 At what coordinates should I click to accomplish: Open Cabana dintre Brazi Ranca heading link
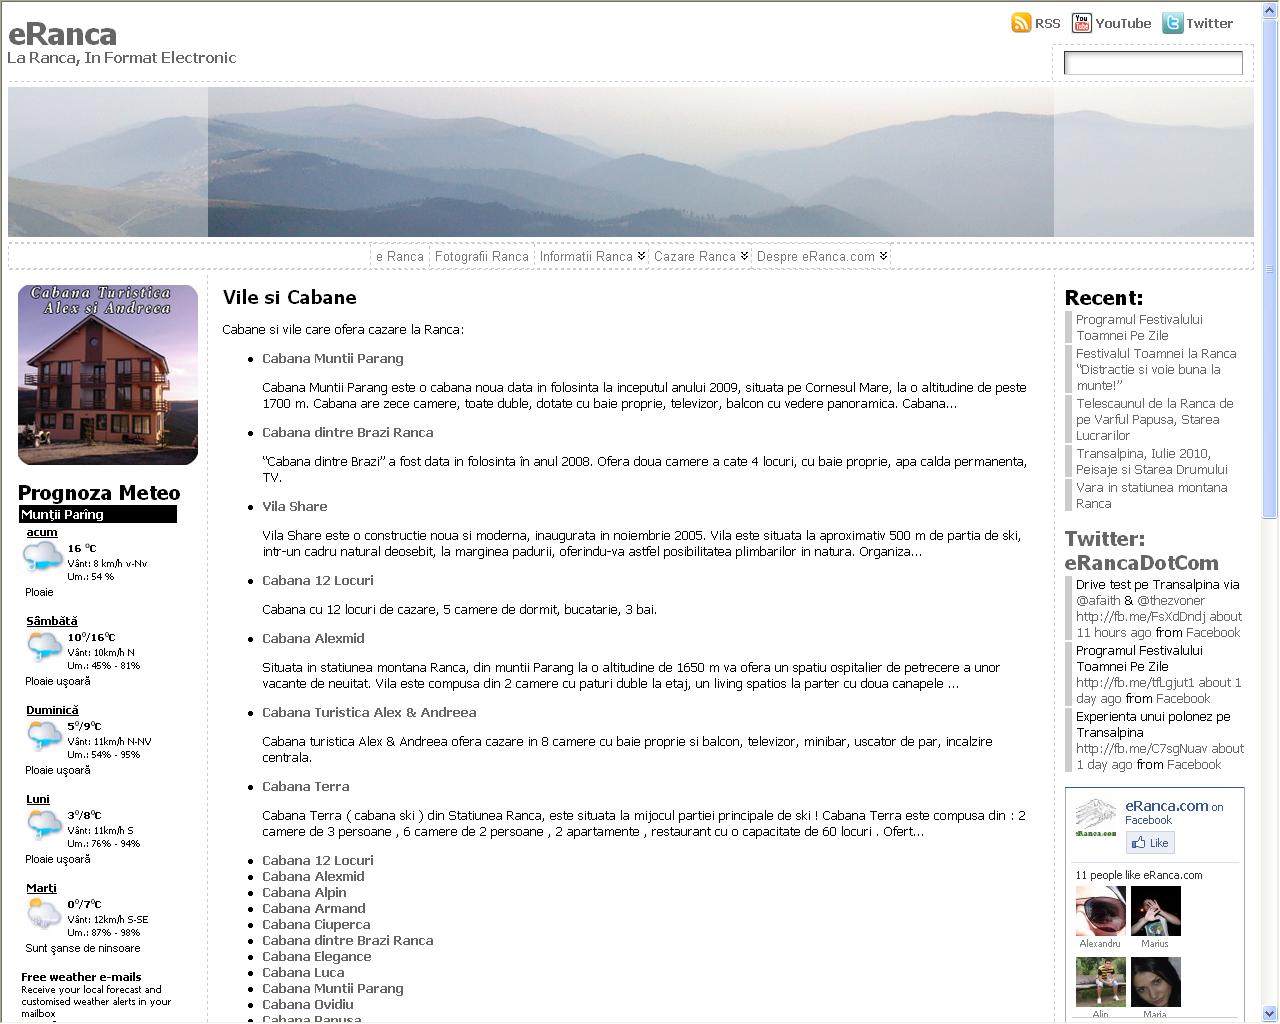click(348, 432)
